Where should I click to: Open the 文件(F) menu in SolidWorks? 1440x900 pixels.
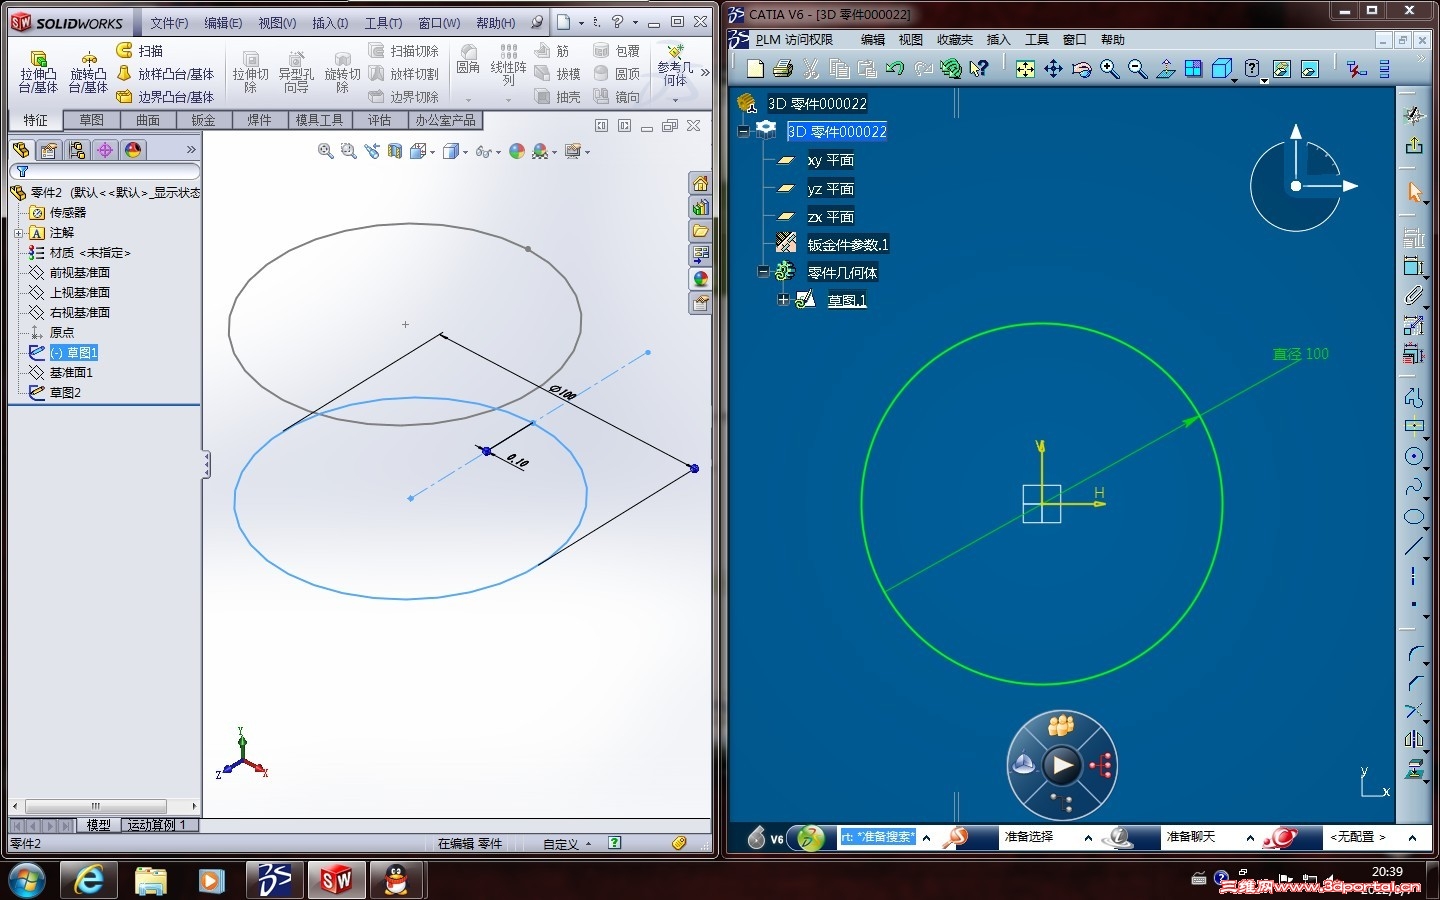coord(169,23)
